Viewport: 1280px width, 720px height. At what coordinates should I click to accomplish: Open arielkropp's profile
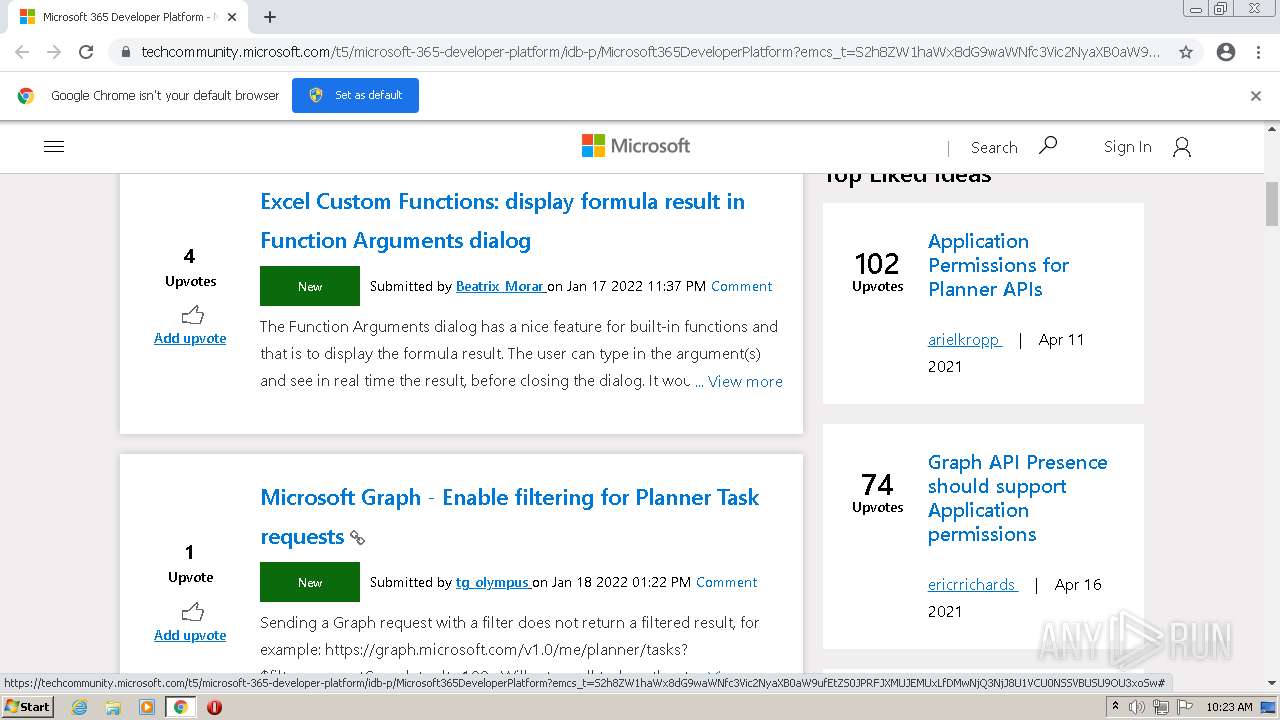[x=964, y=340]
